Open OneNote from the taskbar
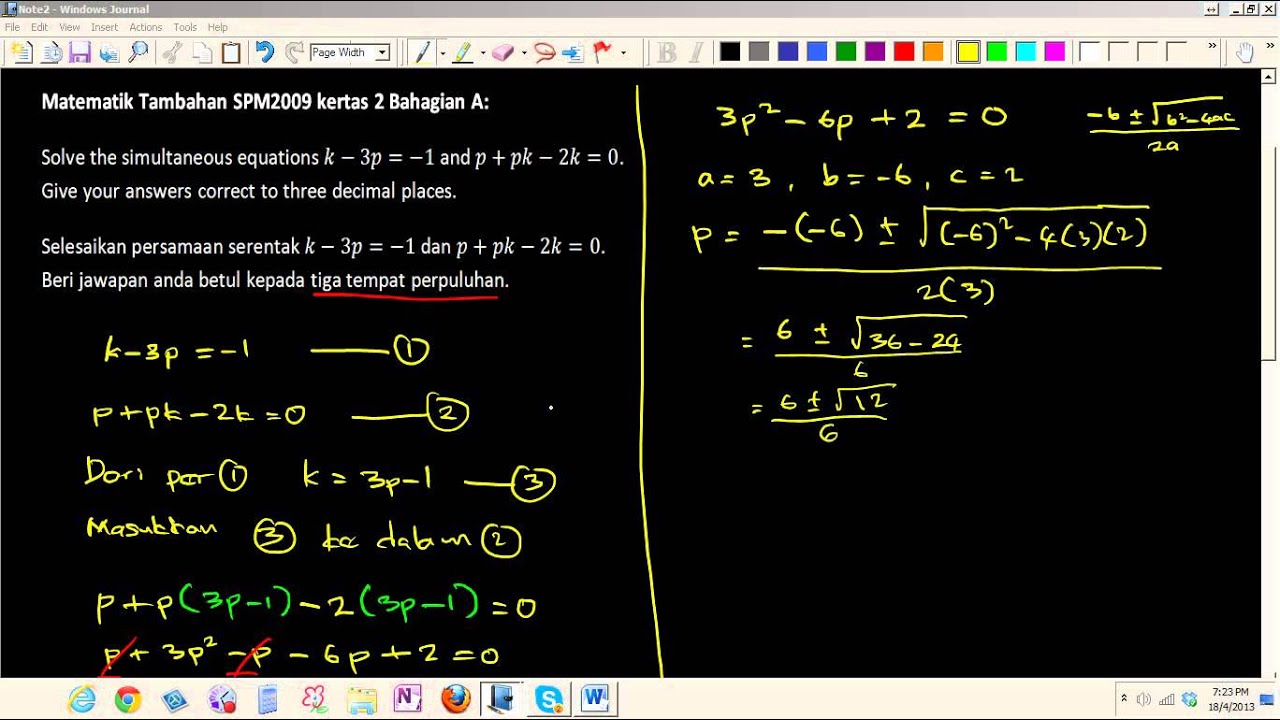Viewport: 1280px width, 720px height. click(x=408, y=699)
